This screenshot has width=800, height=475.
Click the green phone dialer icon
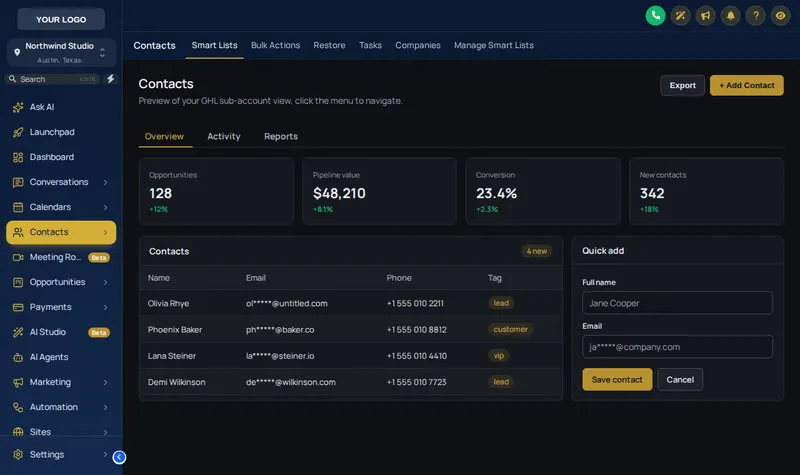[655, 15]
